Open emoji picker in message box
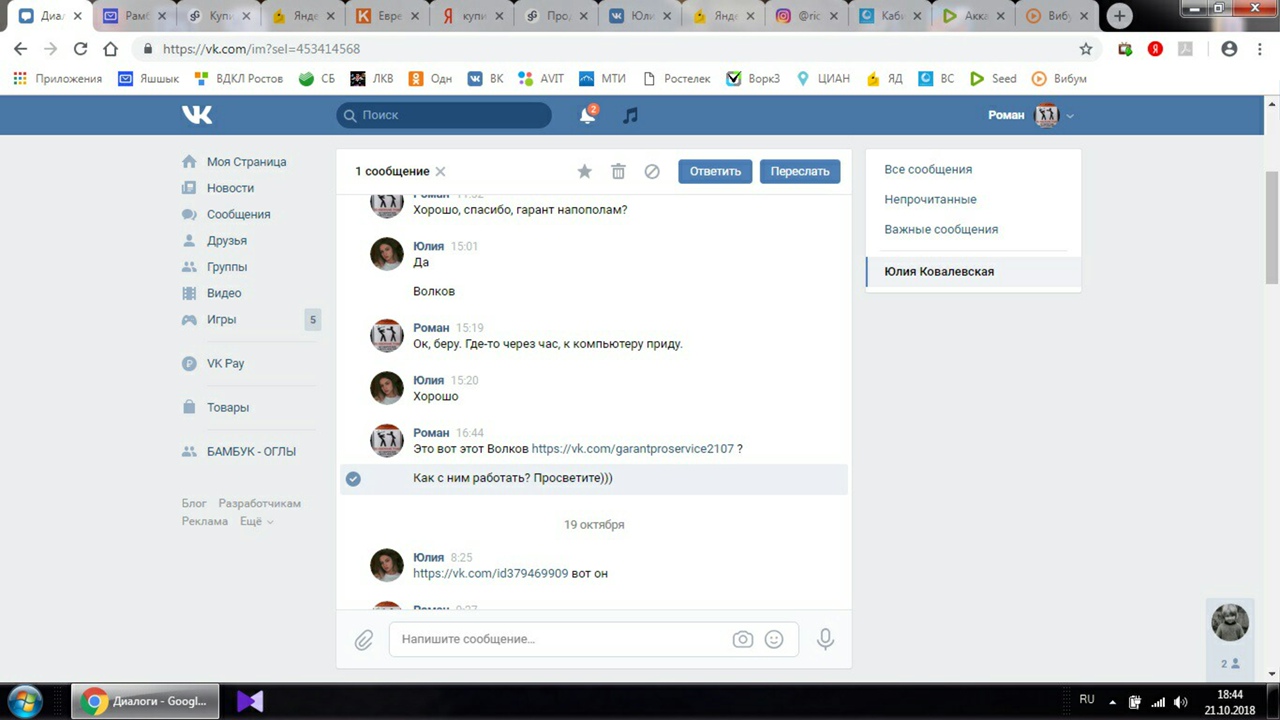This screenshot has height=720, width=1280. click(774, 639)
